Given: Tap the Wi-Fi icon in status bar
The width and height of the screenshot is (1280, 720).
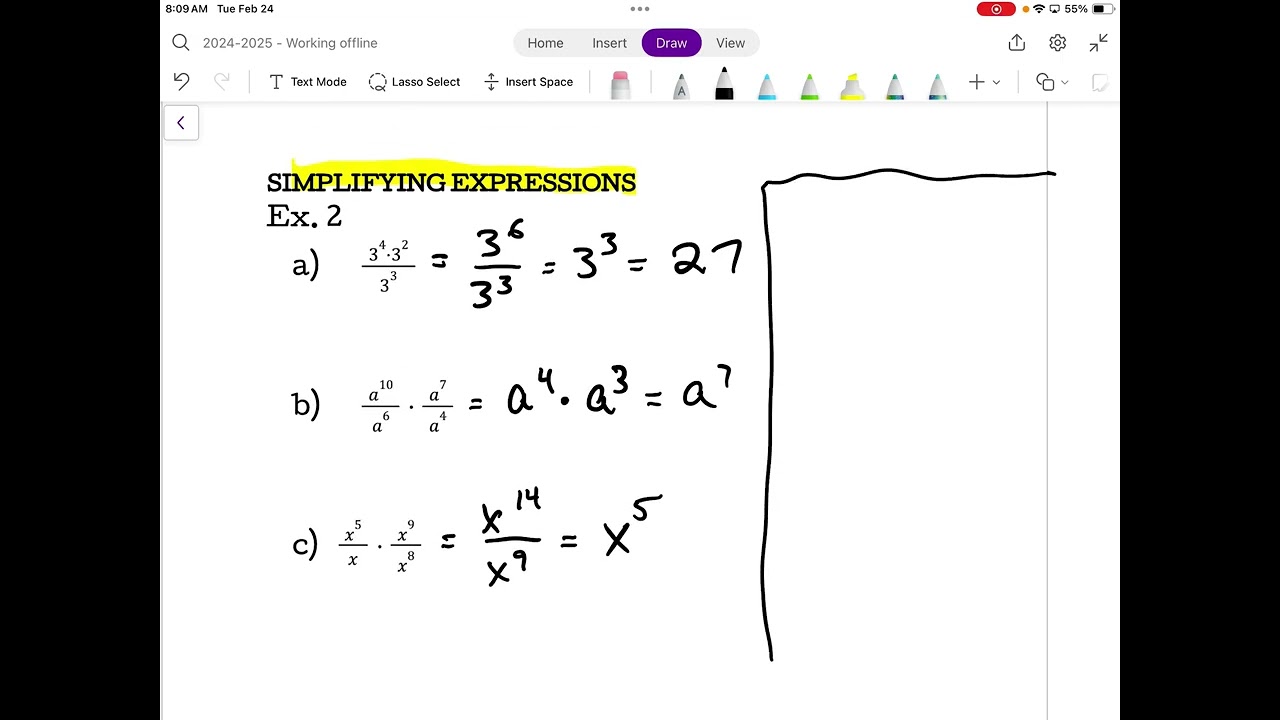Looking at the screenshot, I should (x=1039, y=9).
